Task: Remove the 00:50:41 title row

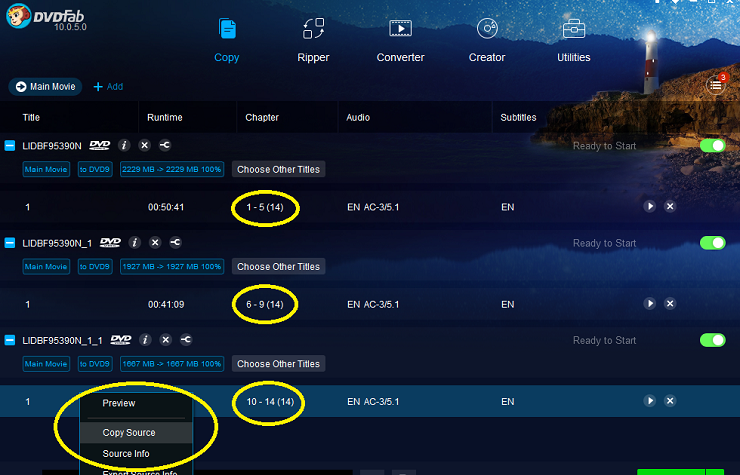Action: pyautogui.click(x=670, y=206)
